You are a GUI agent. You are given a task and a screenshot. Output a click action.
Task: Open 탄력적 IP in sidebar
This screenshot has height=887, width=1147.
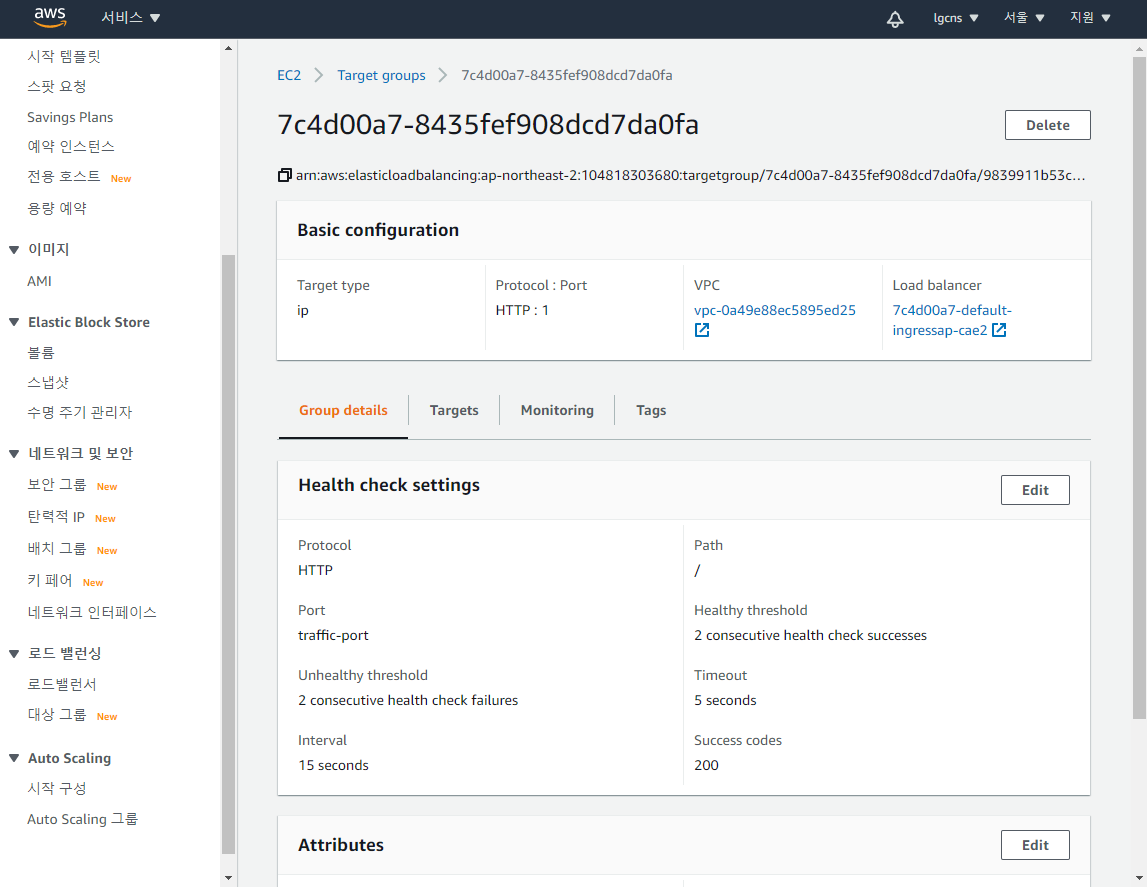pyautogui.click(x=56, y=517)
